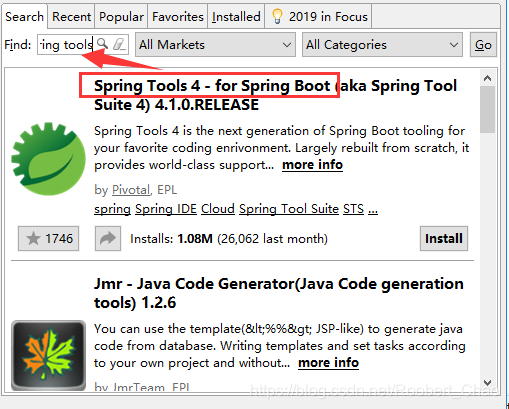
Task: Open more info for Spring Tools 4
Action: pos(312,165)
